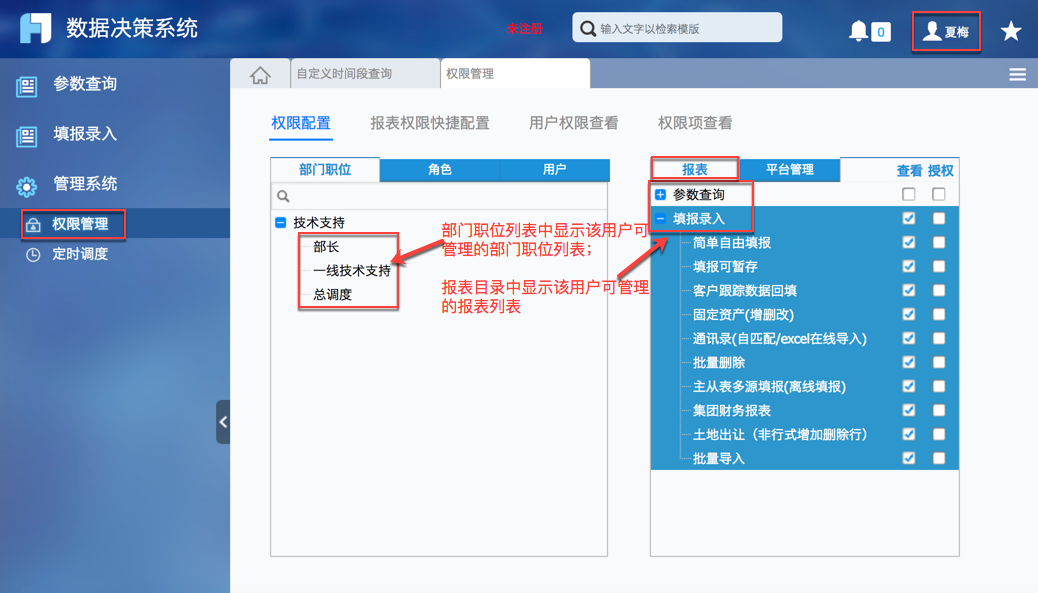This screenshot has height=593, width=1038.
Task: Select the 平台管理 permissions tab
Action: pyautogui.click(x=790, y=169)
